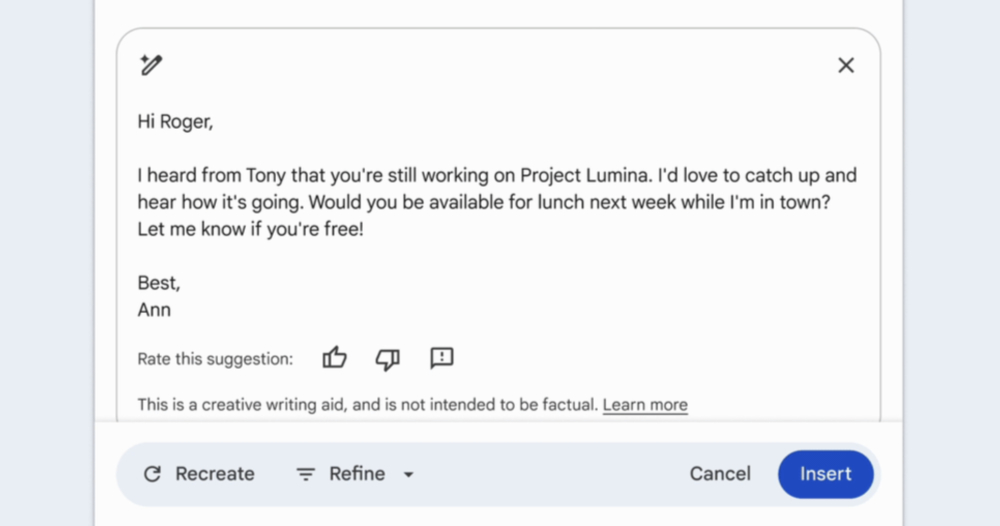Click the circular arrow Recreate icon
Image resolution: width=1000 pixels, height=526 pixels.
tap(152, 474)
